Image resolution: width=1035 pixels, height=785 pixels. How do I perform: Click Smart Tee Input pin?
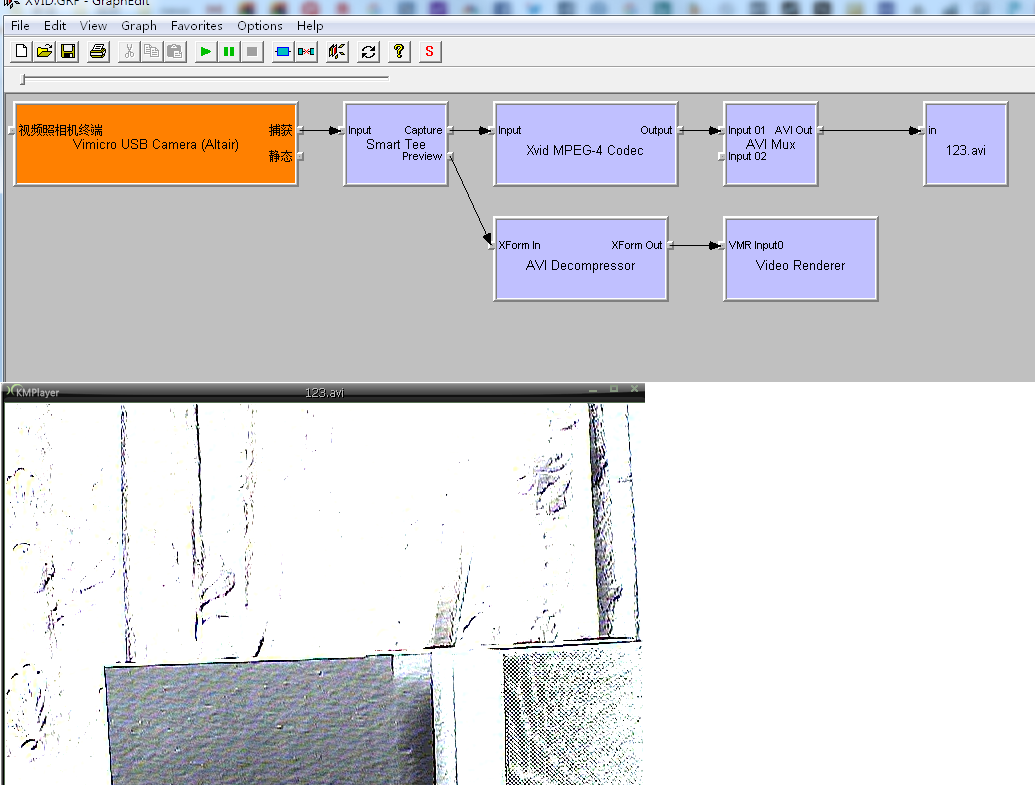(x=342, y=130)
